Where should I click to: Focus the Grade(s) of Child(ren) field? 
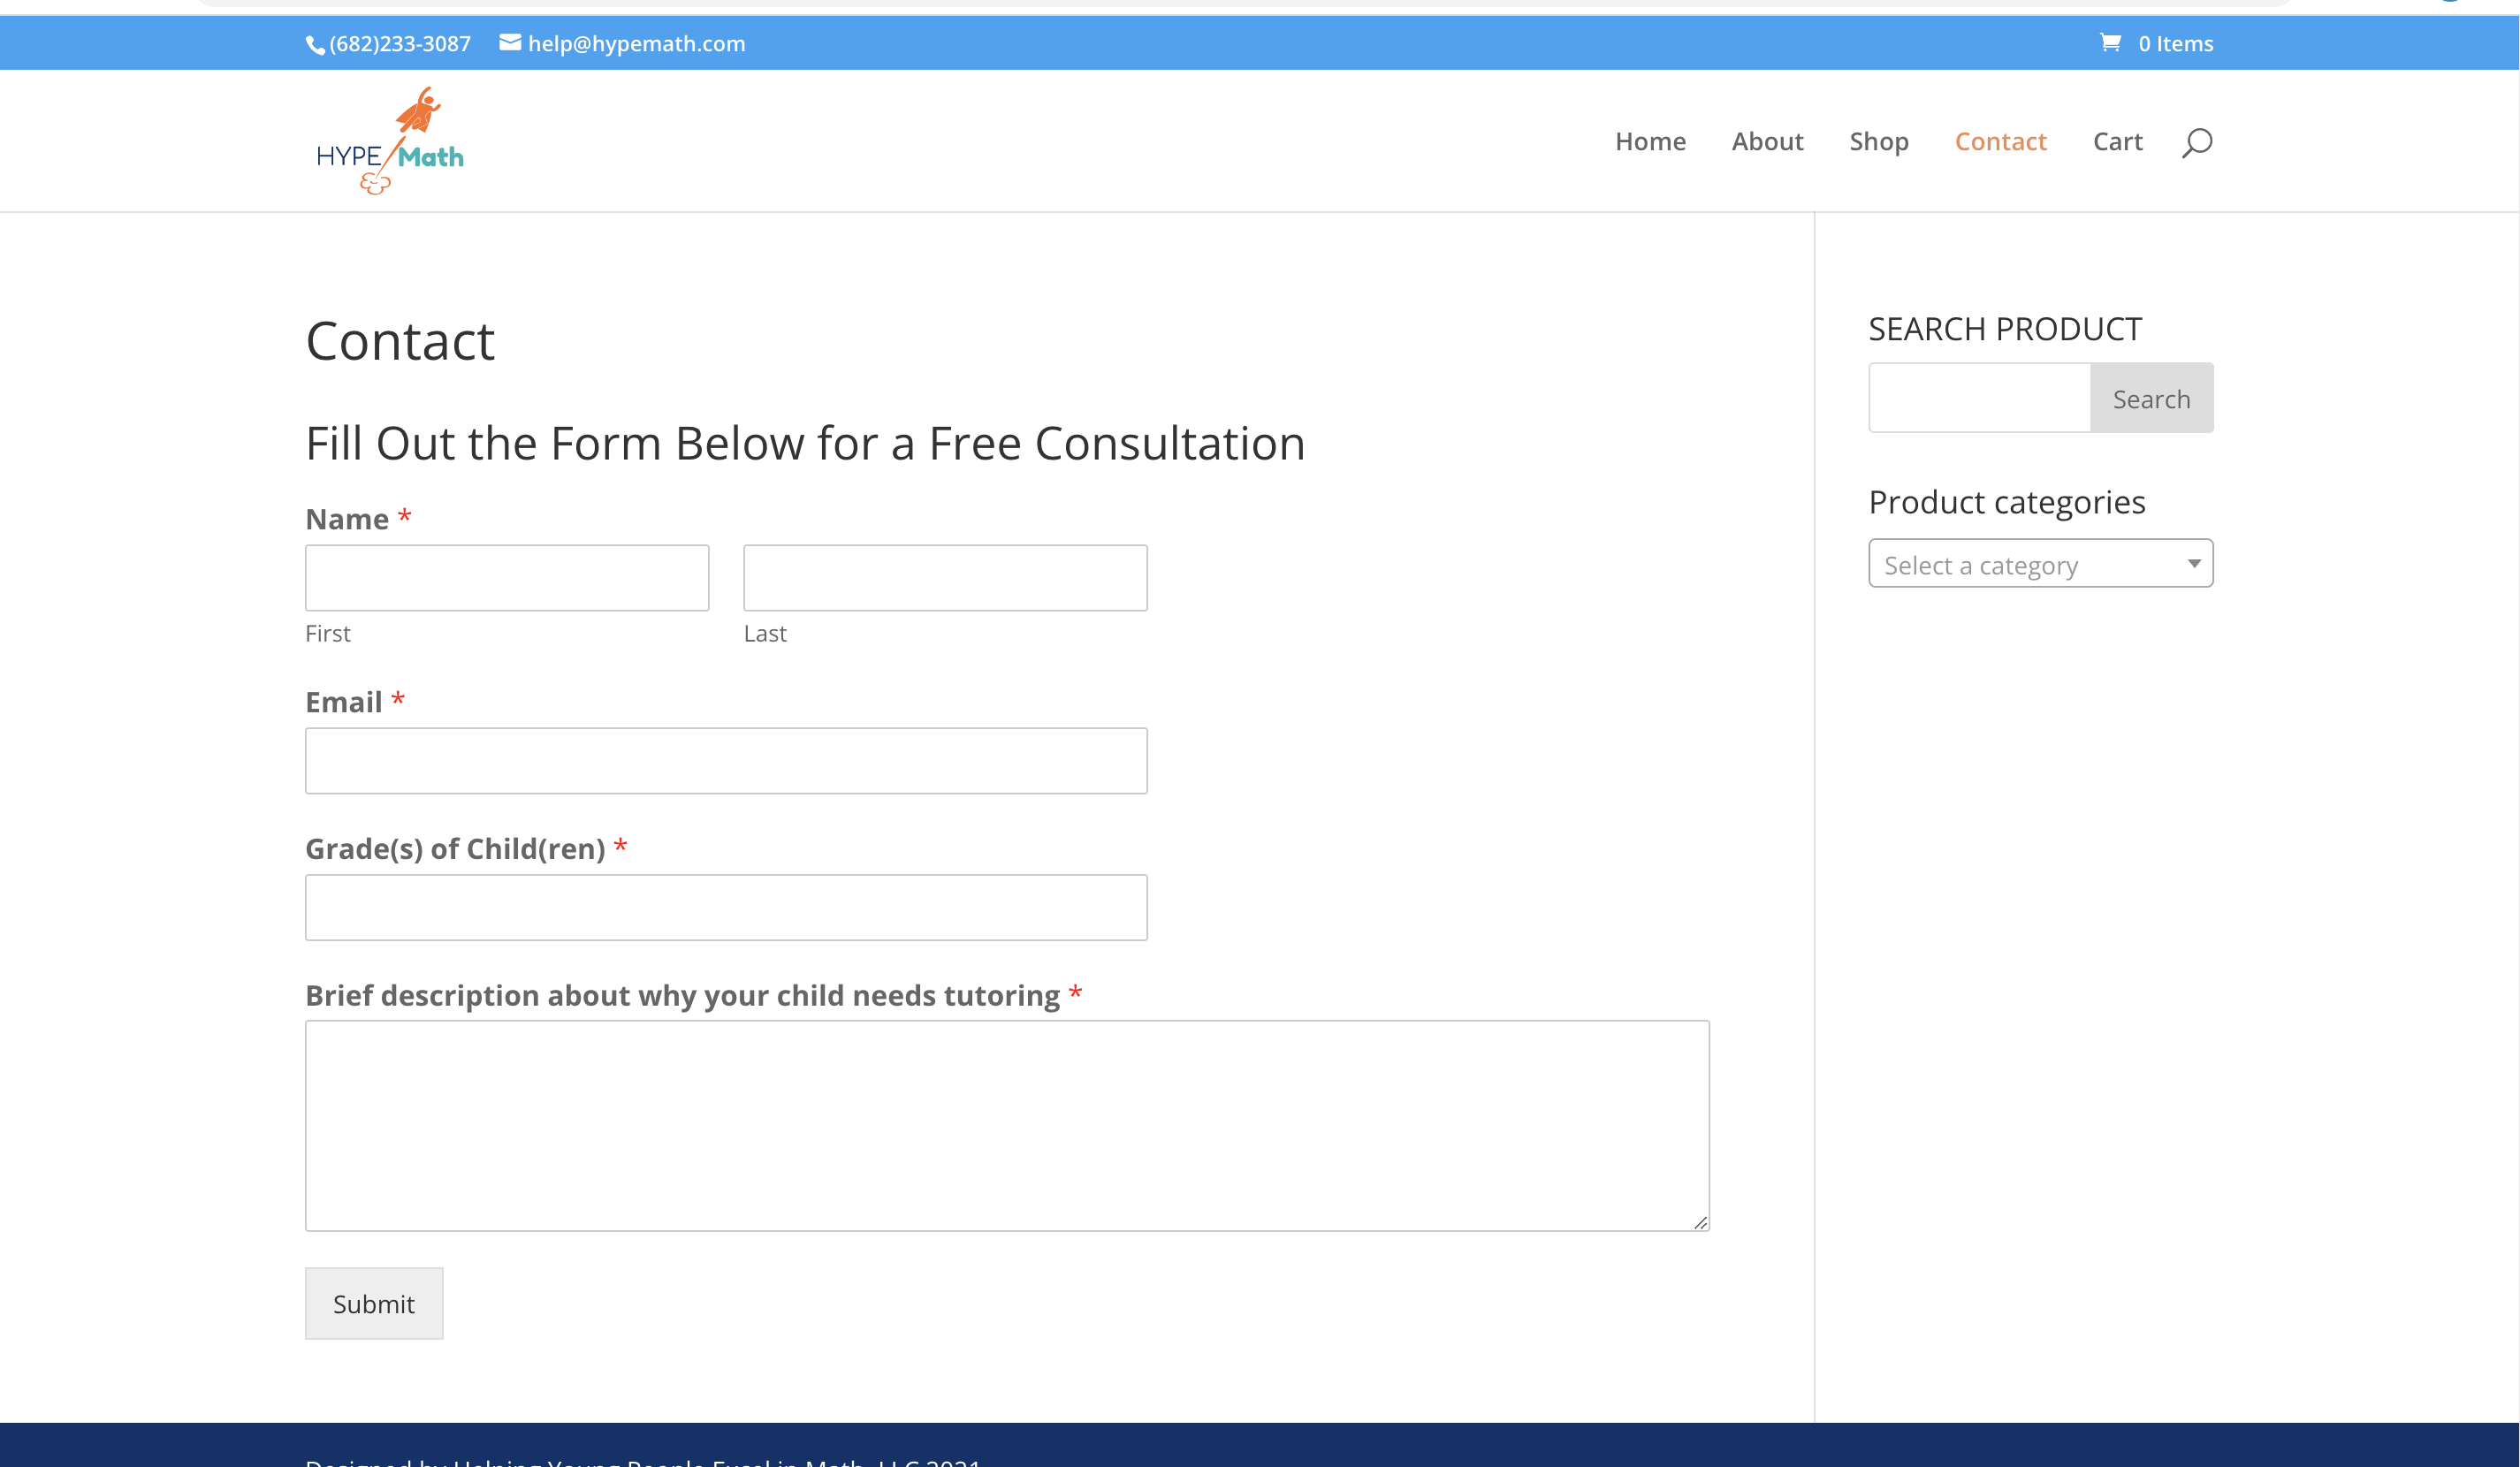[726, 908]
